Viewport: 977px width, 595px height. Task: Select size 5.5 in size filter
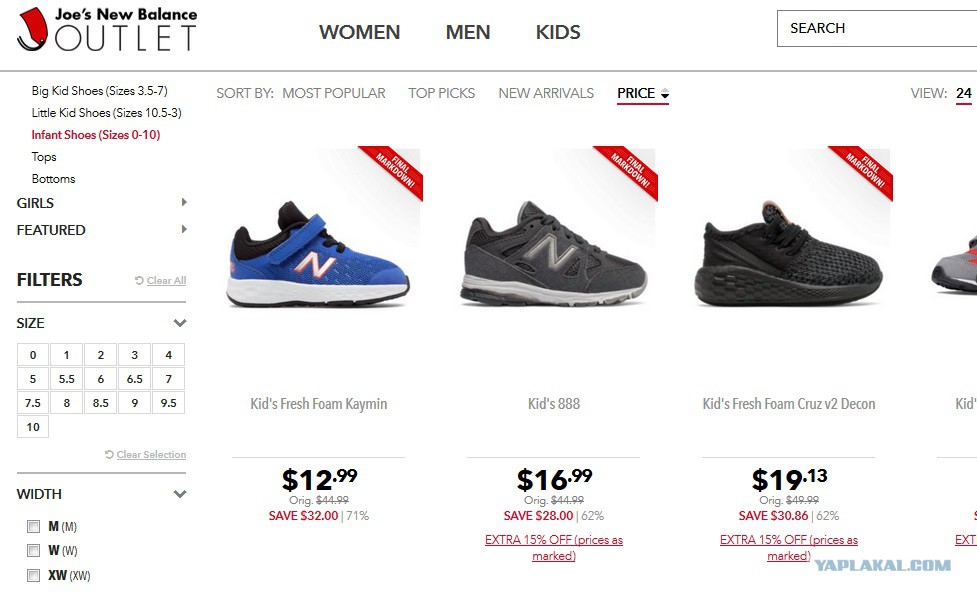(x=67, y=379)
